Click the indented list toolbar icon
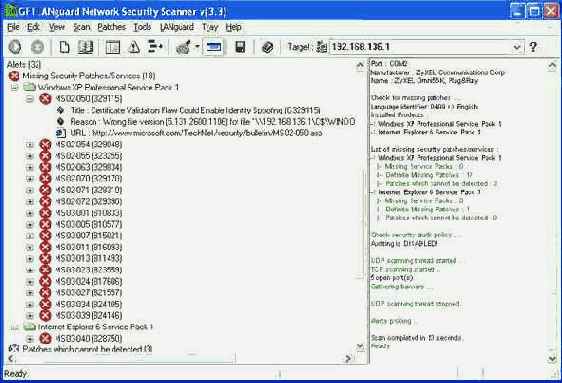This screenshot has height=383, width=562. (155, 47)
